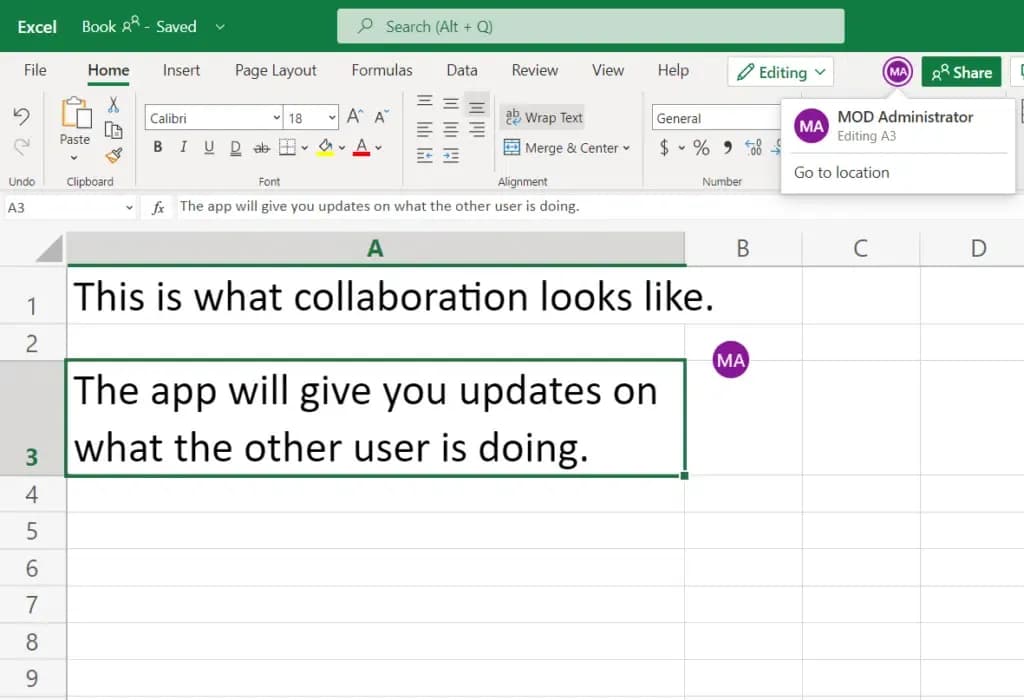
Task: Apply percent style number format
Action: pyautogui.click(x=701, y=148)
